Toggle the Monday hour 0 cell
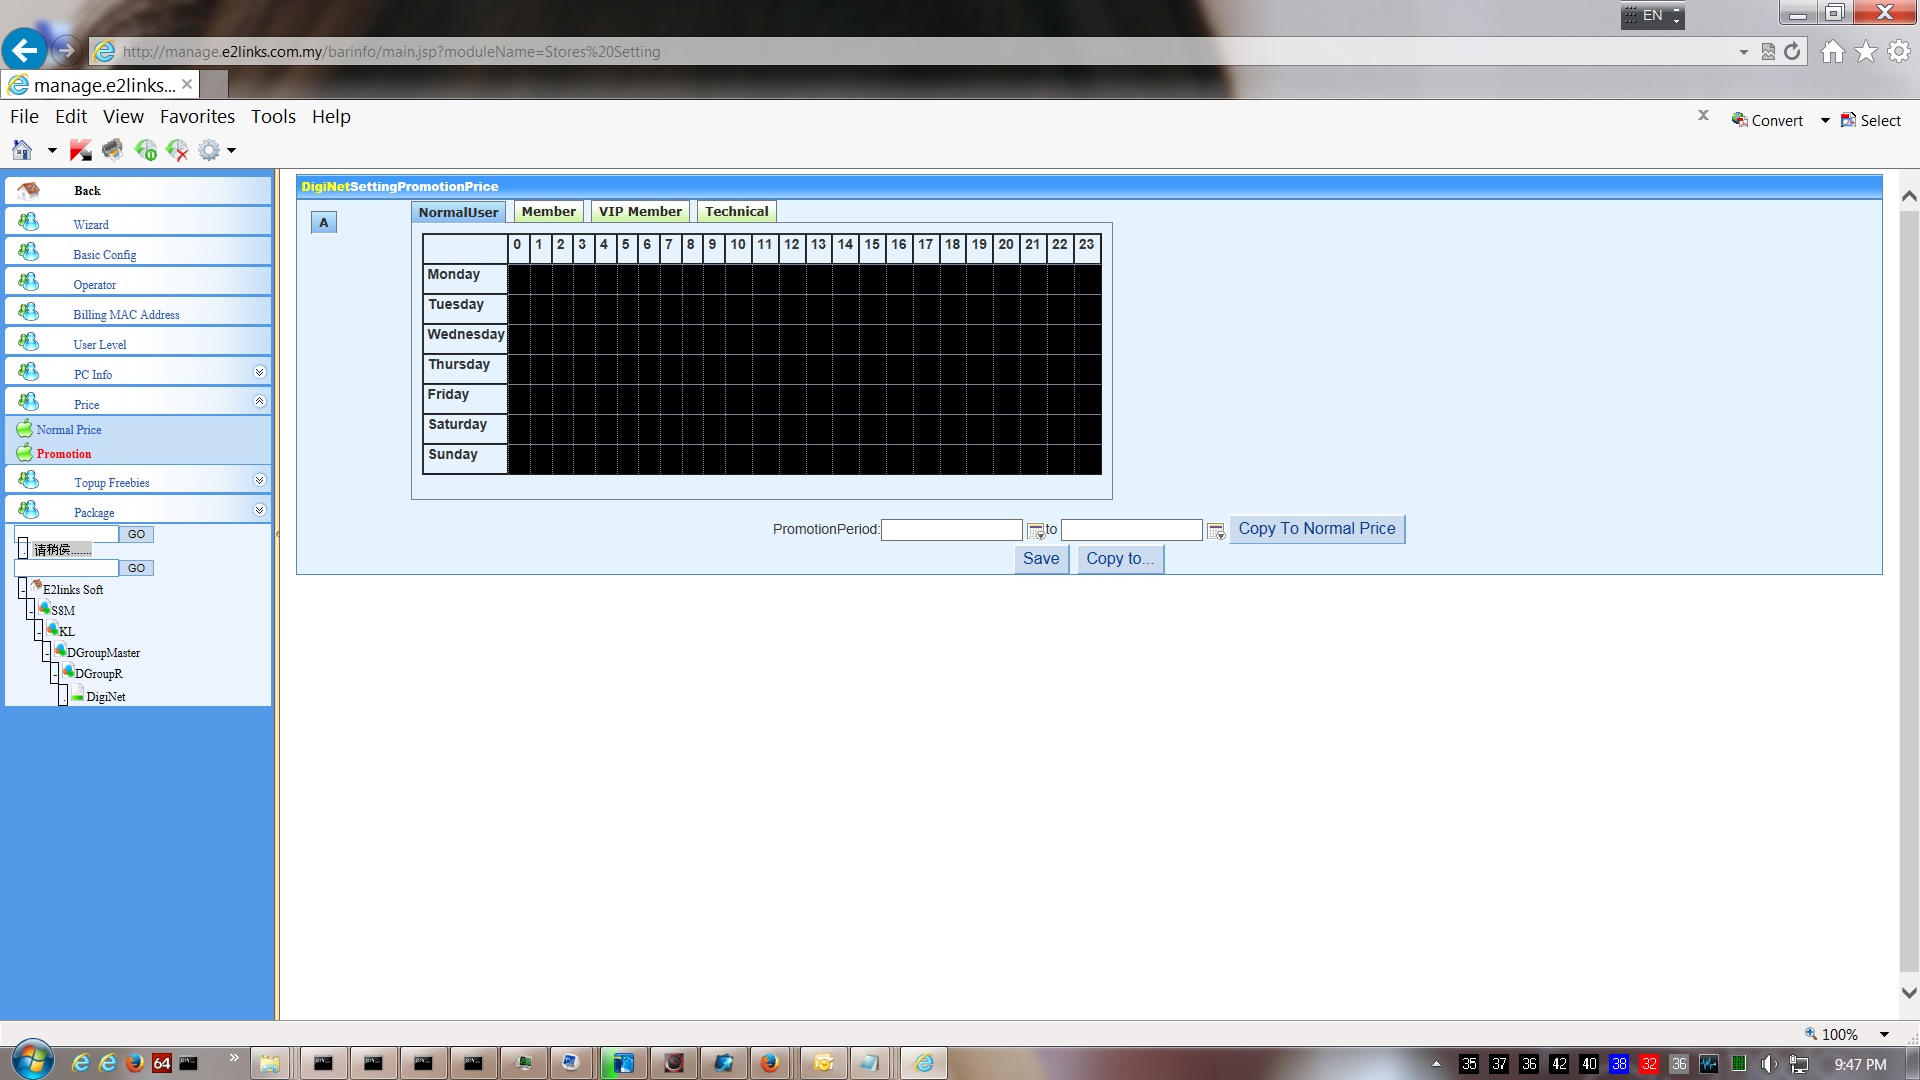The image size is (1920, 1080). tap(518, 278)
